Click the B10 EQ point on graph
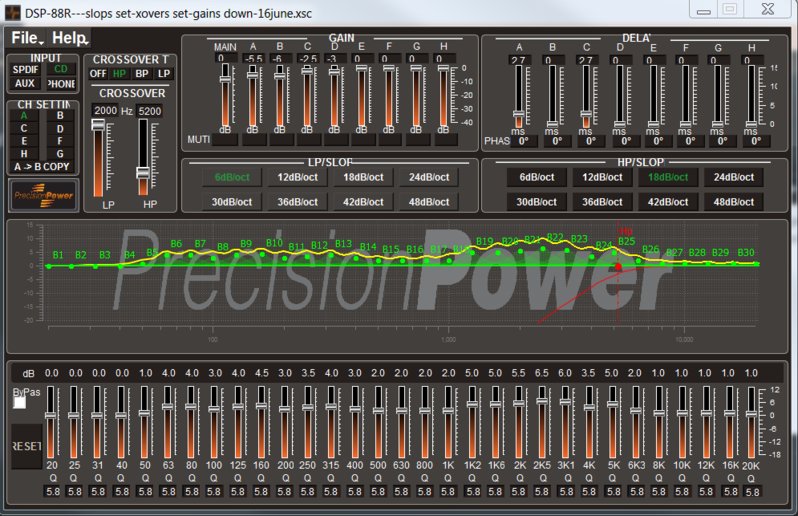Viewport: 798px width, 516px height. [263, 254]
